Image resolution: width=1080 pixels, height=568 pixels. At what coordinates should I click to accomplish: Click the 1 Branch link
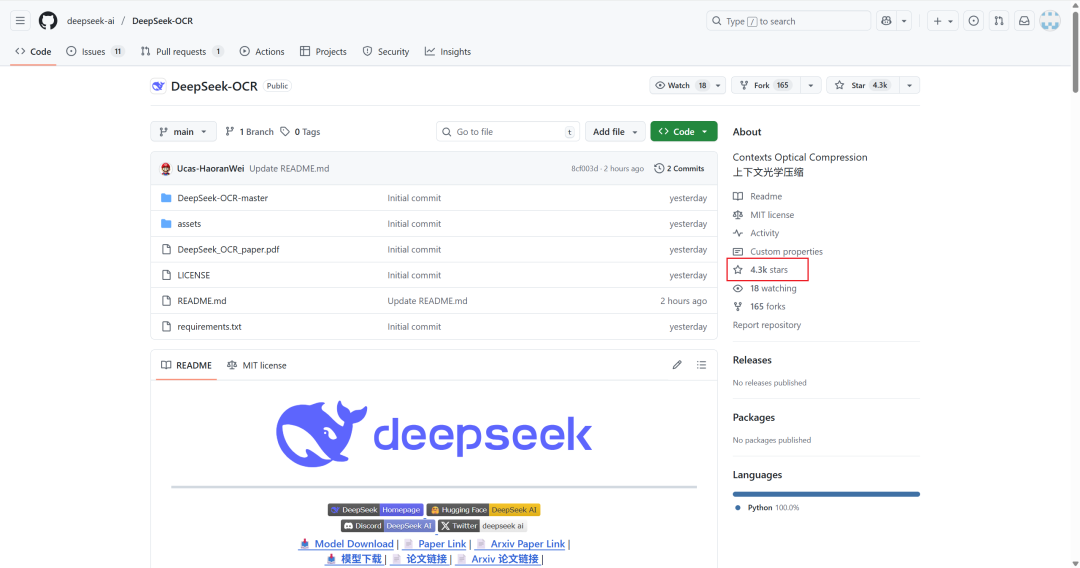(x=249, y=132)
